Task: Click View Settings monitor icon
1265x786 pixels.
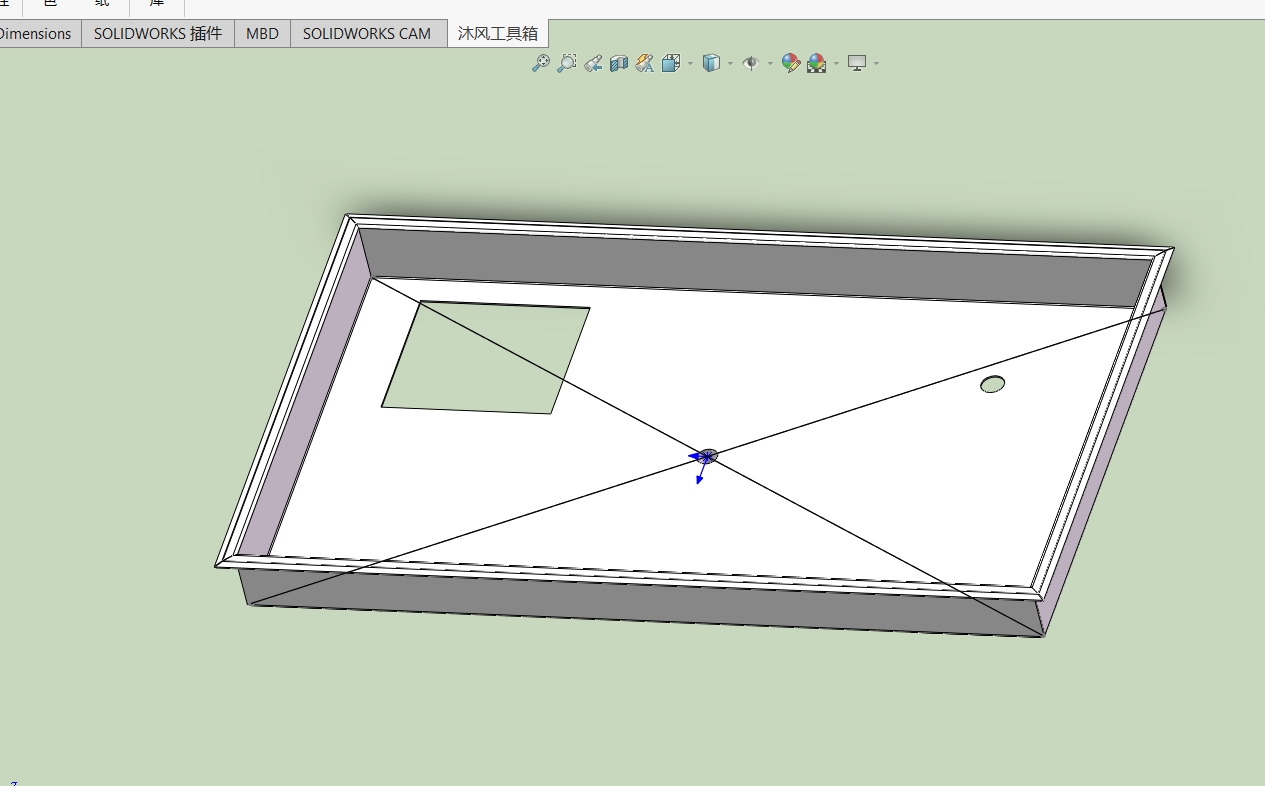Action: coord(857,63)
